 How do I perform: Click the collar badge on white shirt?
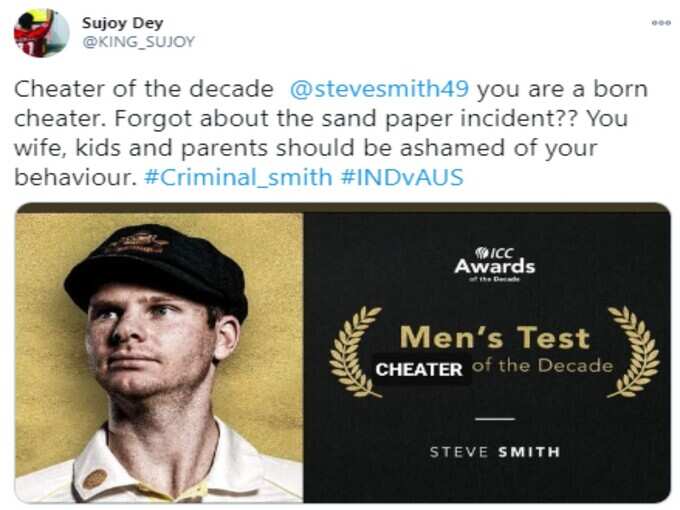tap(95, 479)
